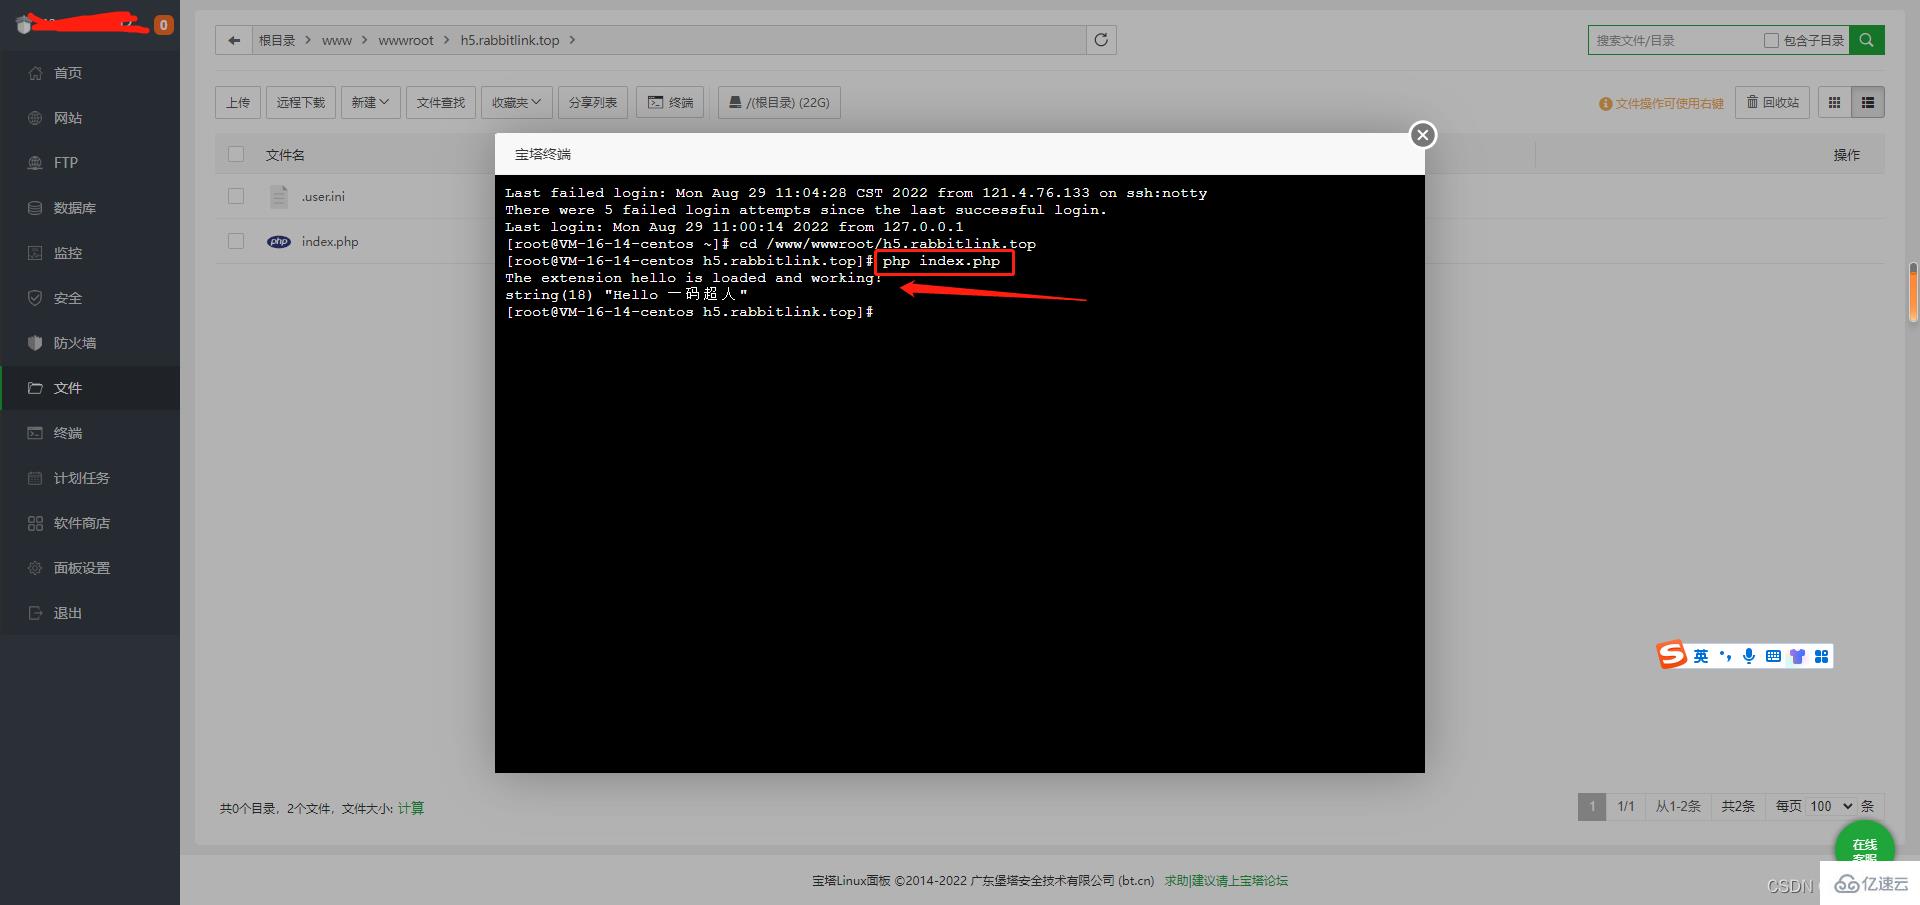
Task: Click the 文件名 column header
Action: [x=285, y=155]
